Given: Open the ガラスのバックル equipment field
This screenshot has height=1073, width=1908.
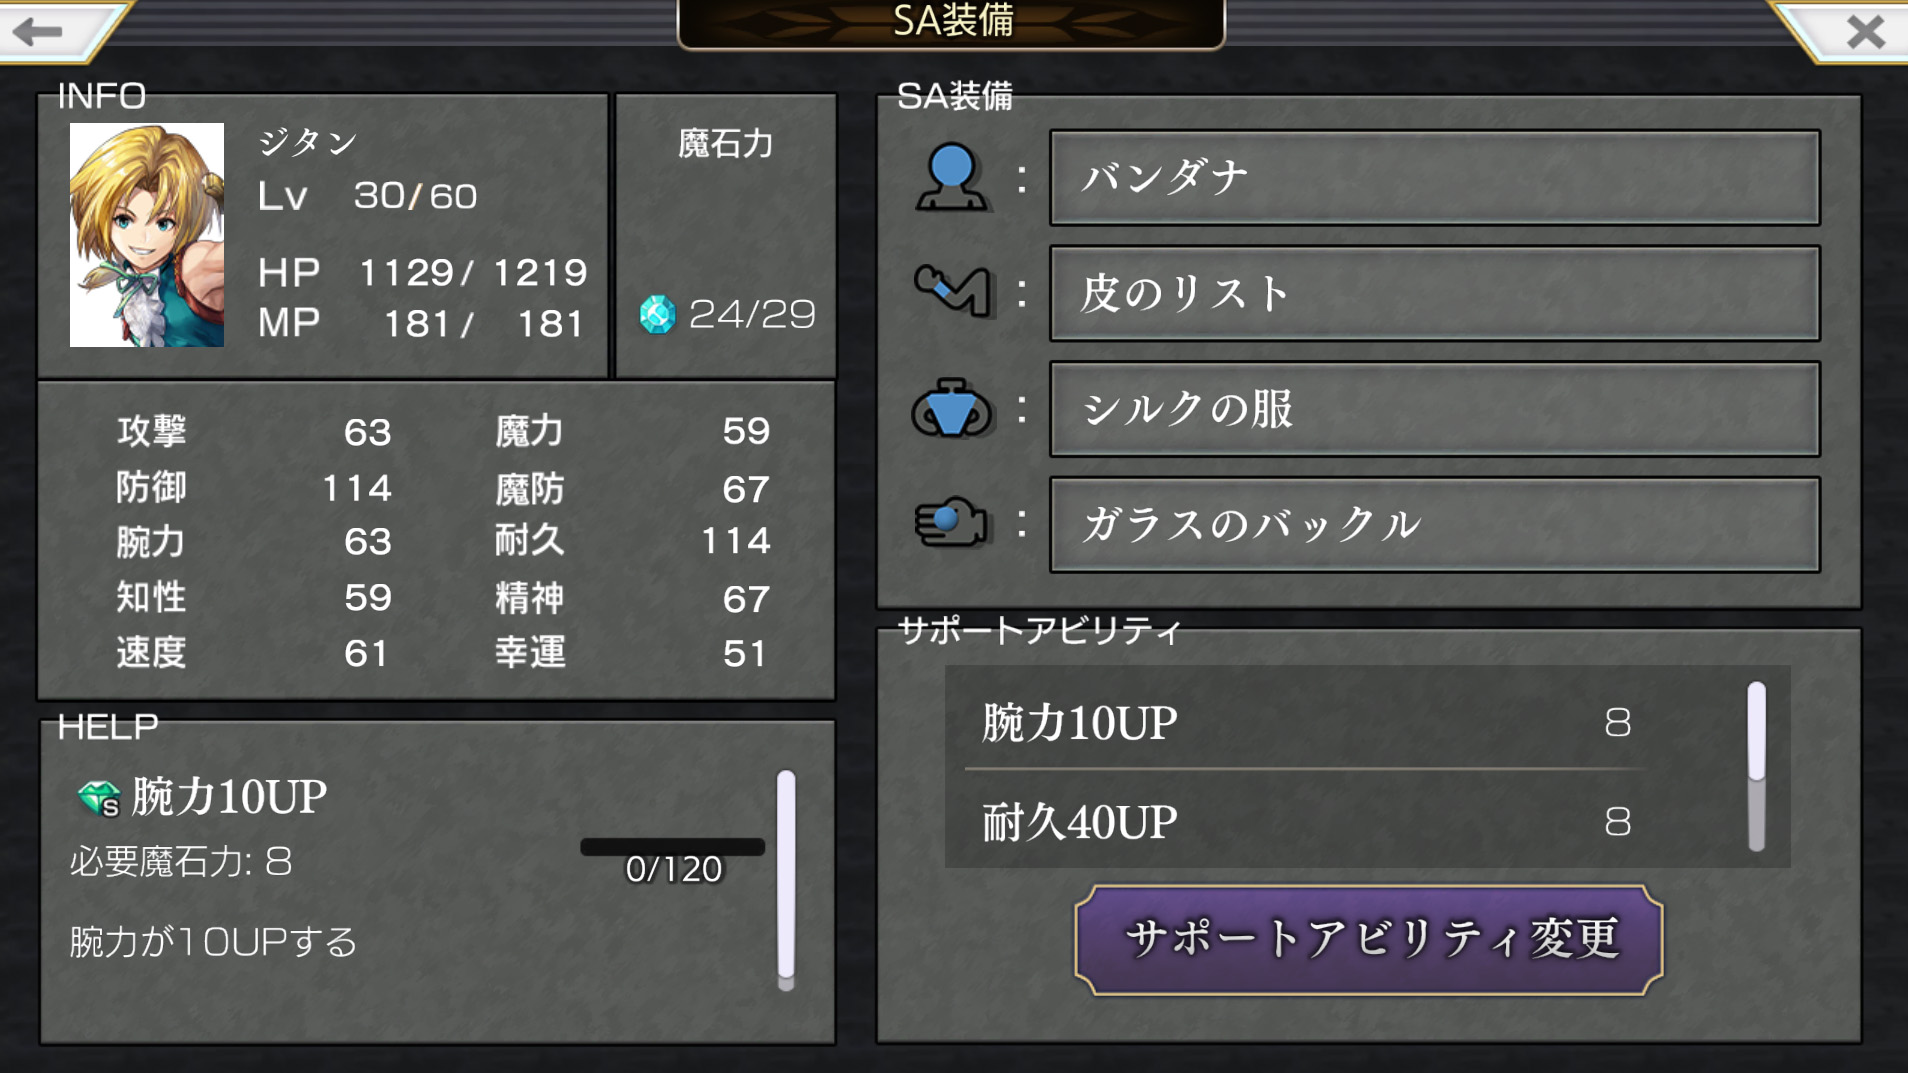Looking at the screenshot, I should (1434, 524).
